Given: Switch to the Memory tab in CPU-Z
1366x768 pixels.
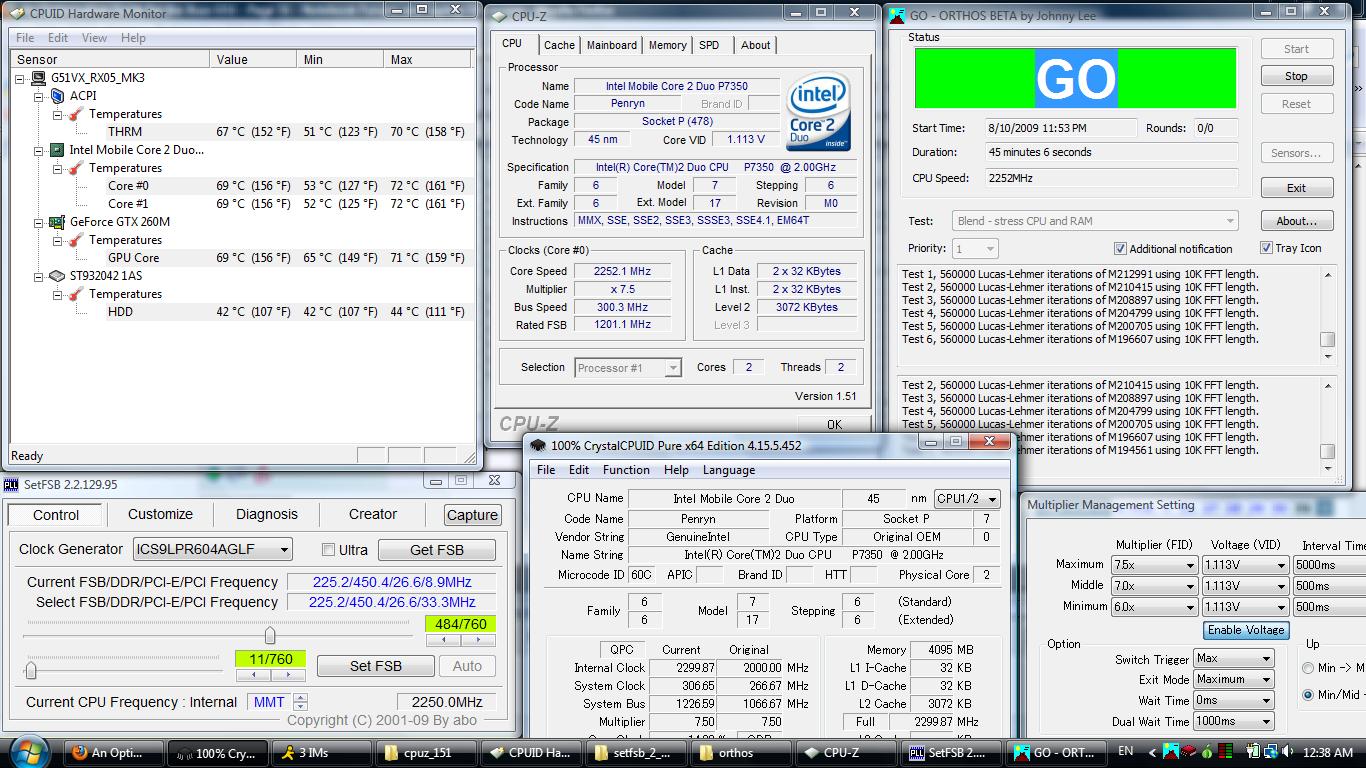Looking at the screenshot, I should (667, 45).
